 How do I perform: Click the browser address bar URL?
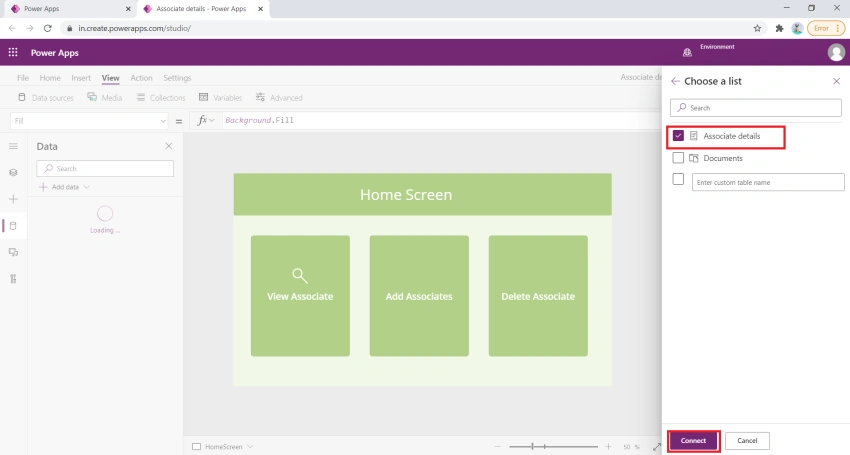(x=134, y=28)
